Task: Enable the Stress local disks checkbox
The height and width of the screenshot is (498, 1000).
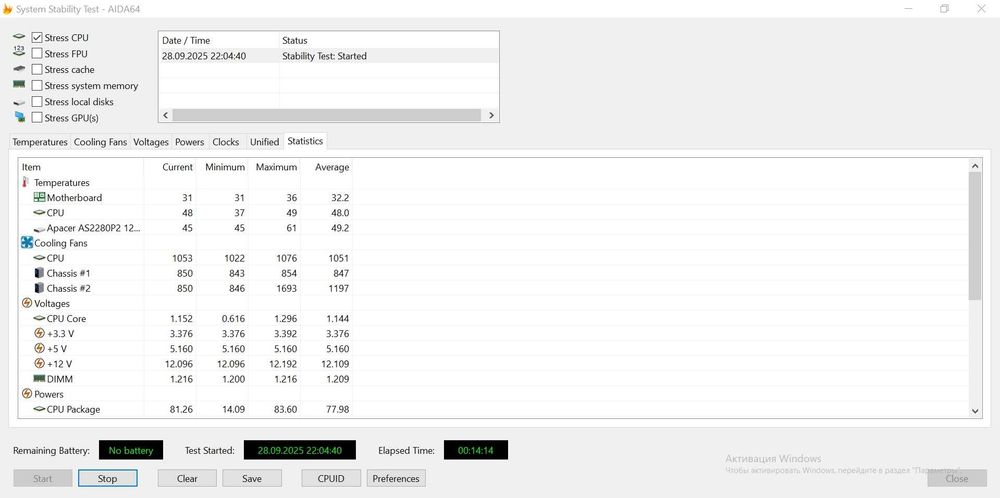Action: (37, 101)
